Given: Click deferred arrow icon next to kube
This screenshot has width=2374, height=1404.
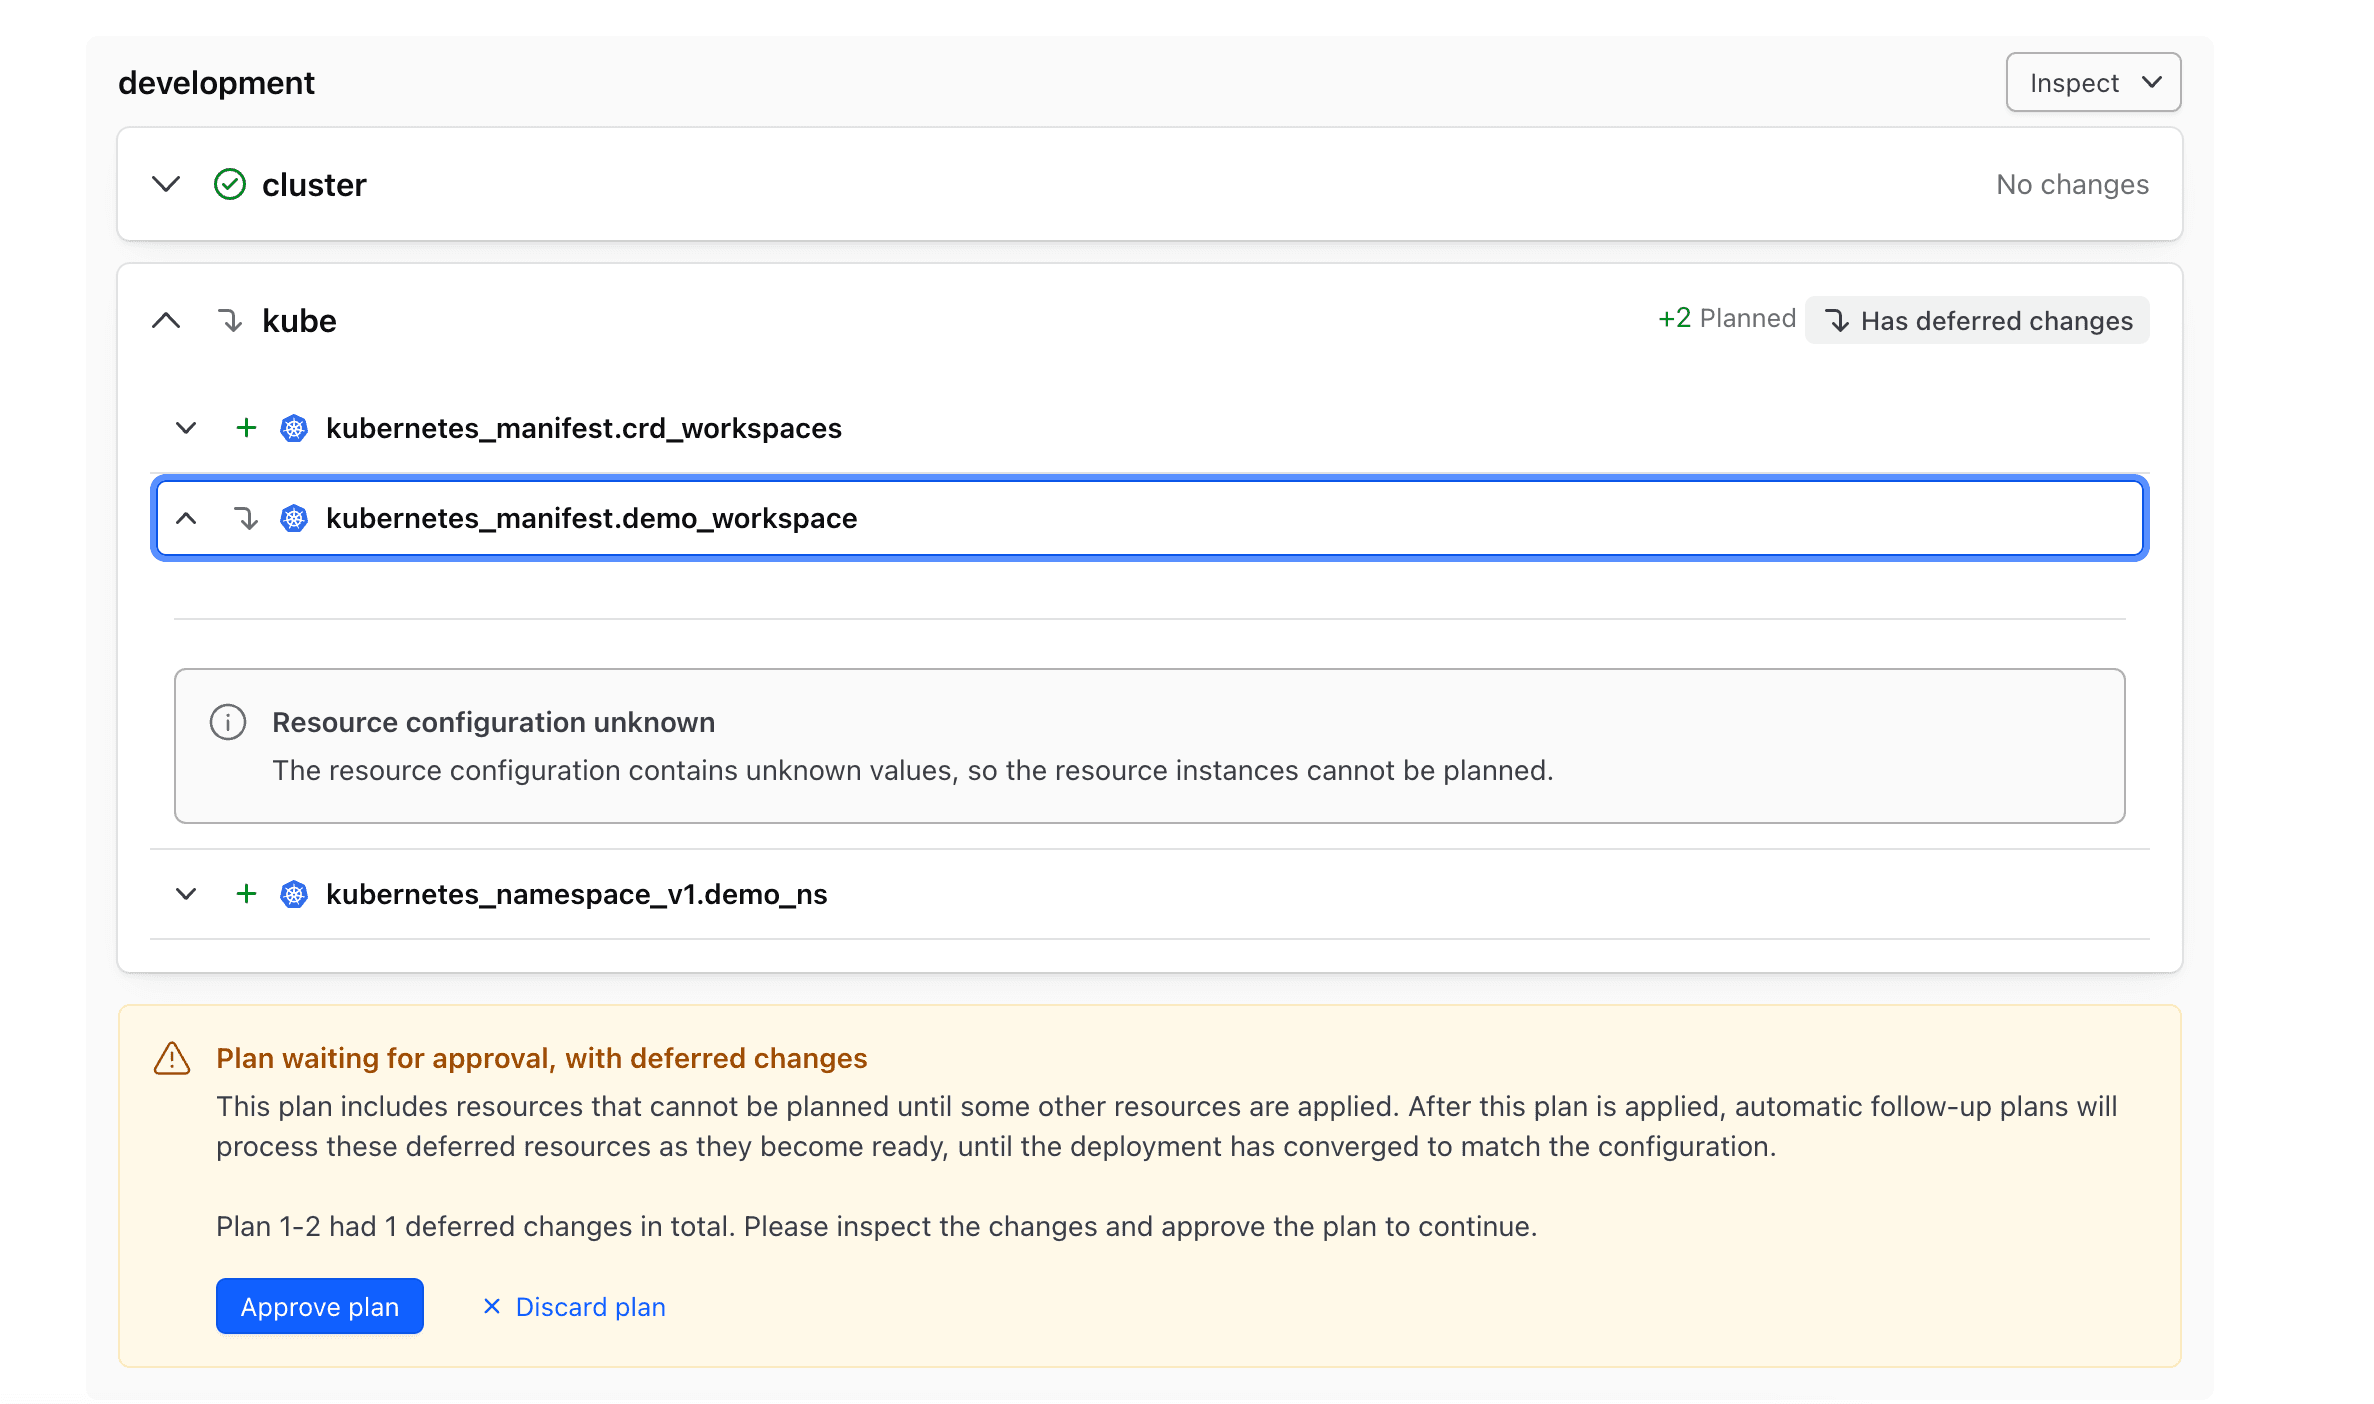Looking at the screenshot, I should coord(230,320).
